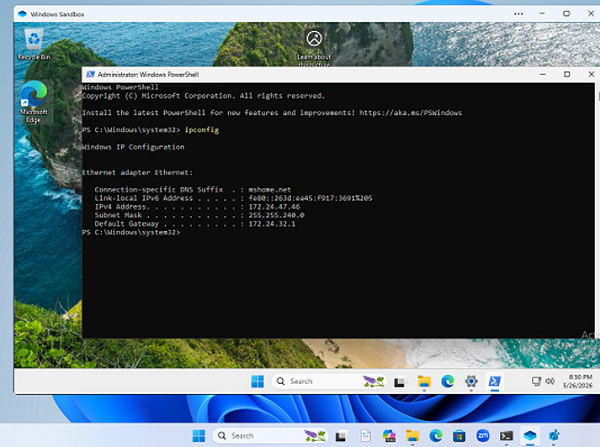The image size is (600, 447).
Task: Close the Administrator PowerShell window
Action: click(591, 74)
